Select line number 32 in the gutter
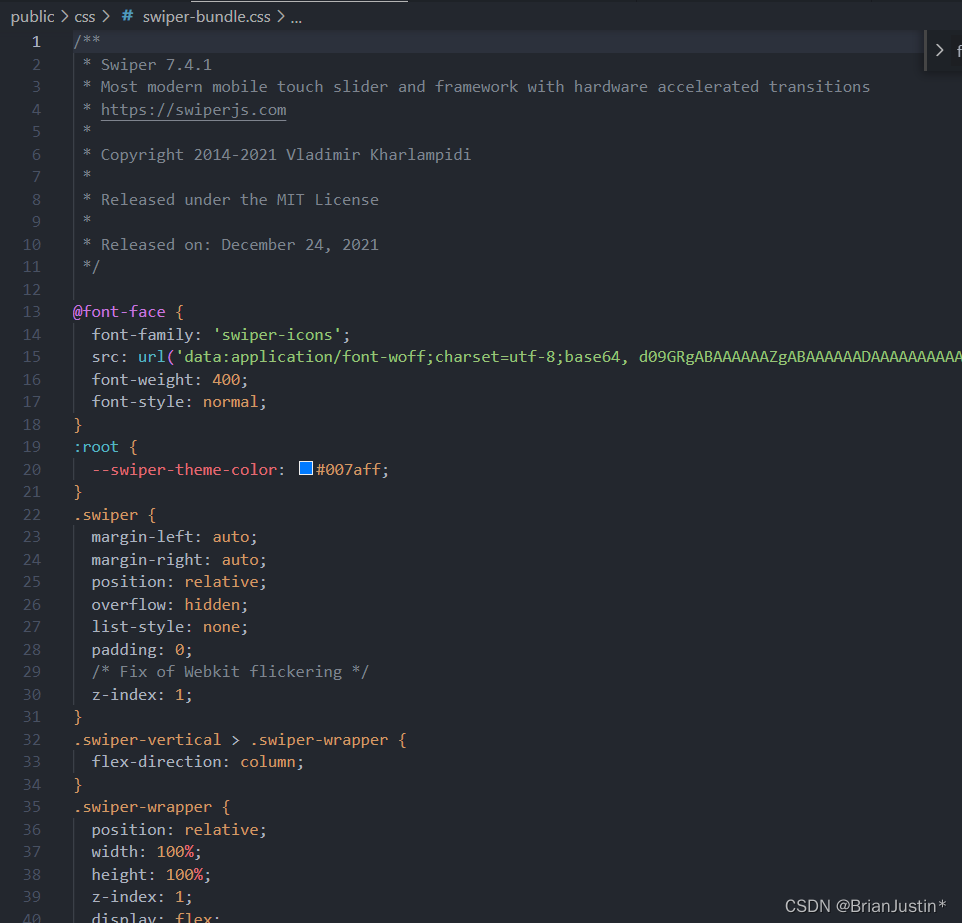 click(31, 739)
